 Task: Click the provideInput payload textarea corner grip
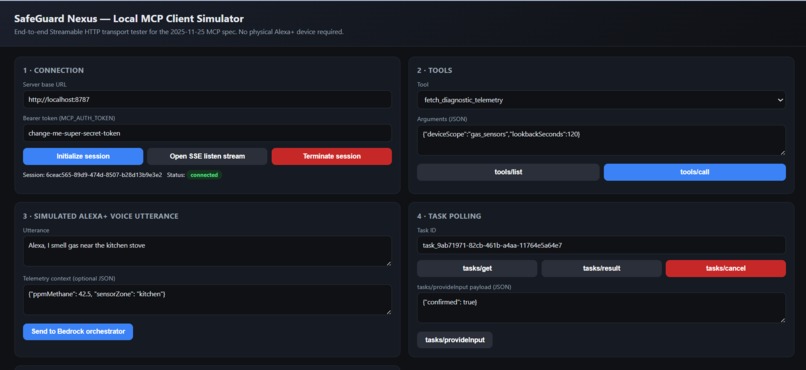[x=782, y=320]
